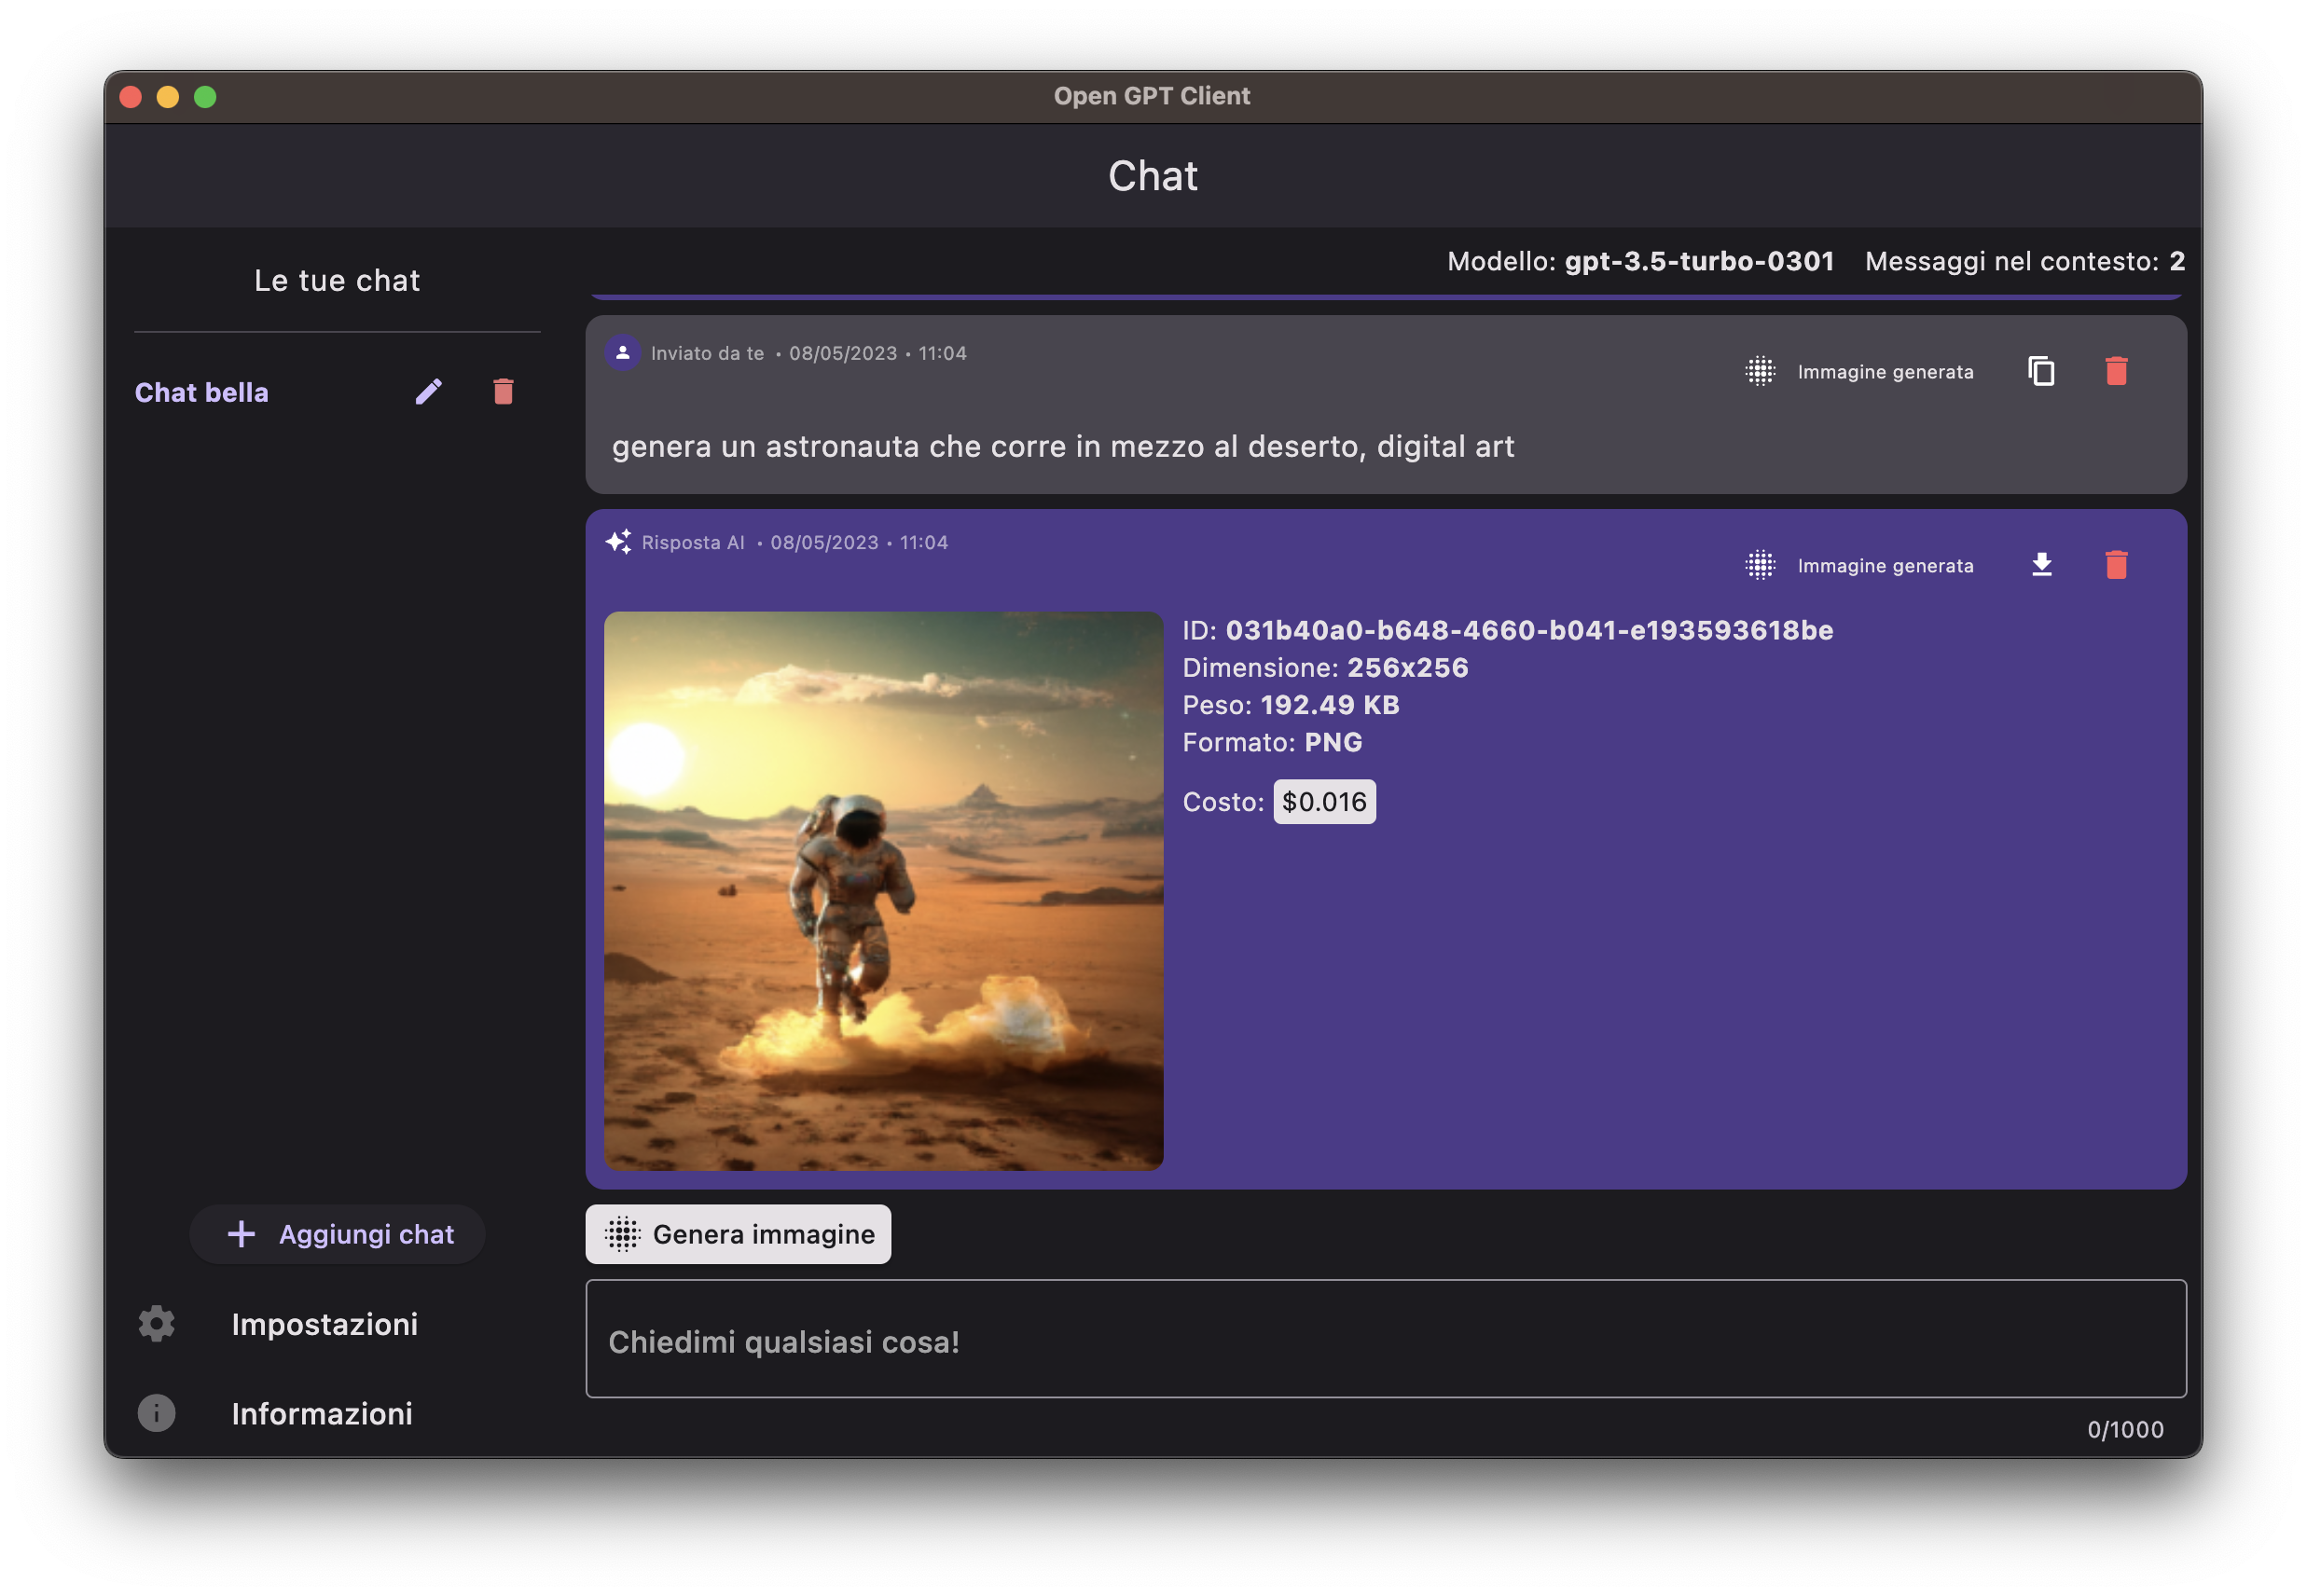Image resolution: width=2307 pixels, height=1596 pixels.
Task: Click the pencil icon to rename Chat bella
Action: click(x=429, y=392)
